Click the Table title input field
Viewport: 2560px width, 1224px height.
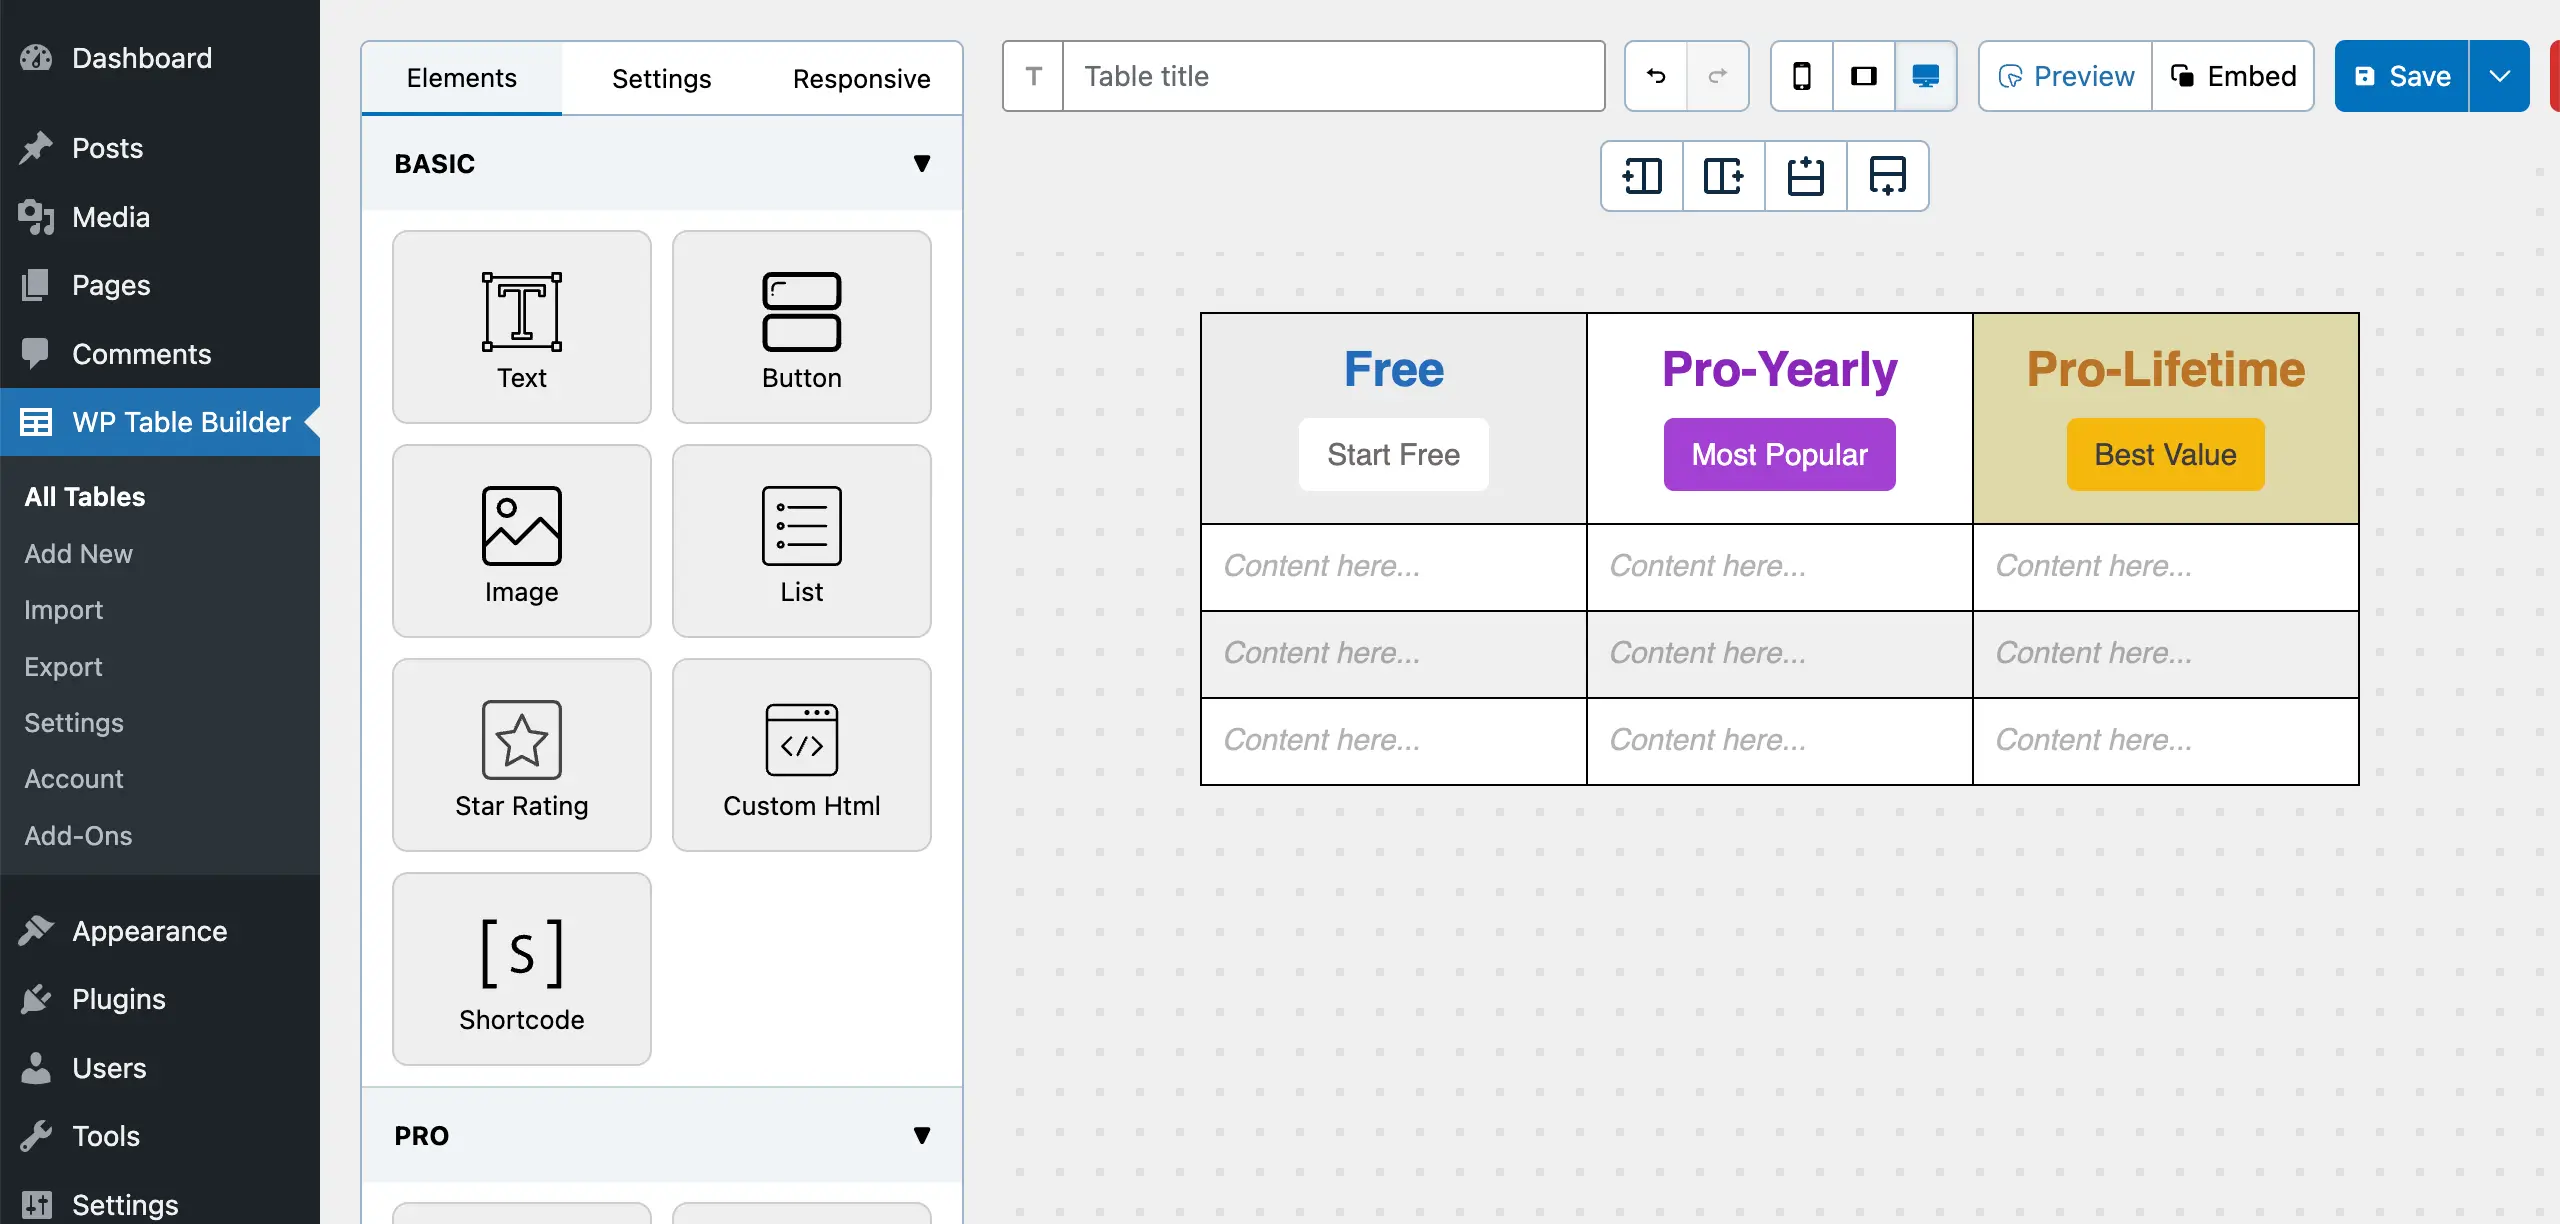point(1332,76)
